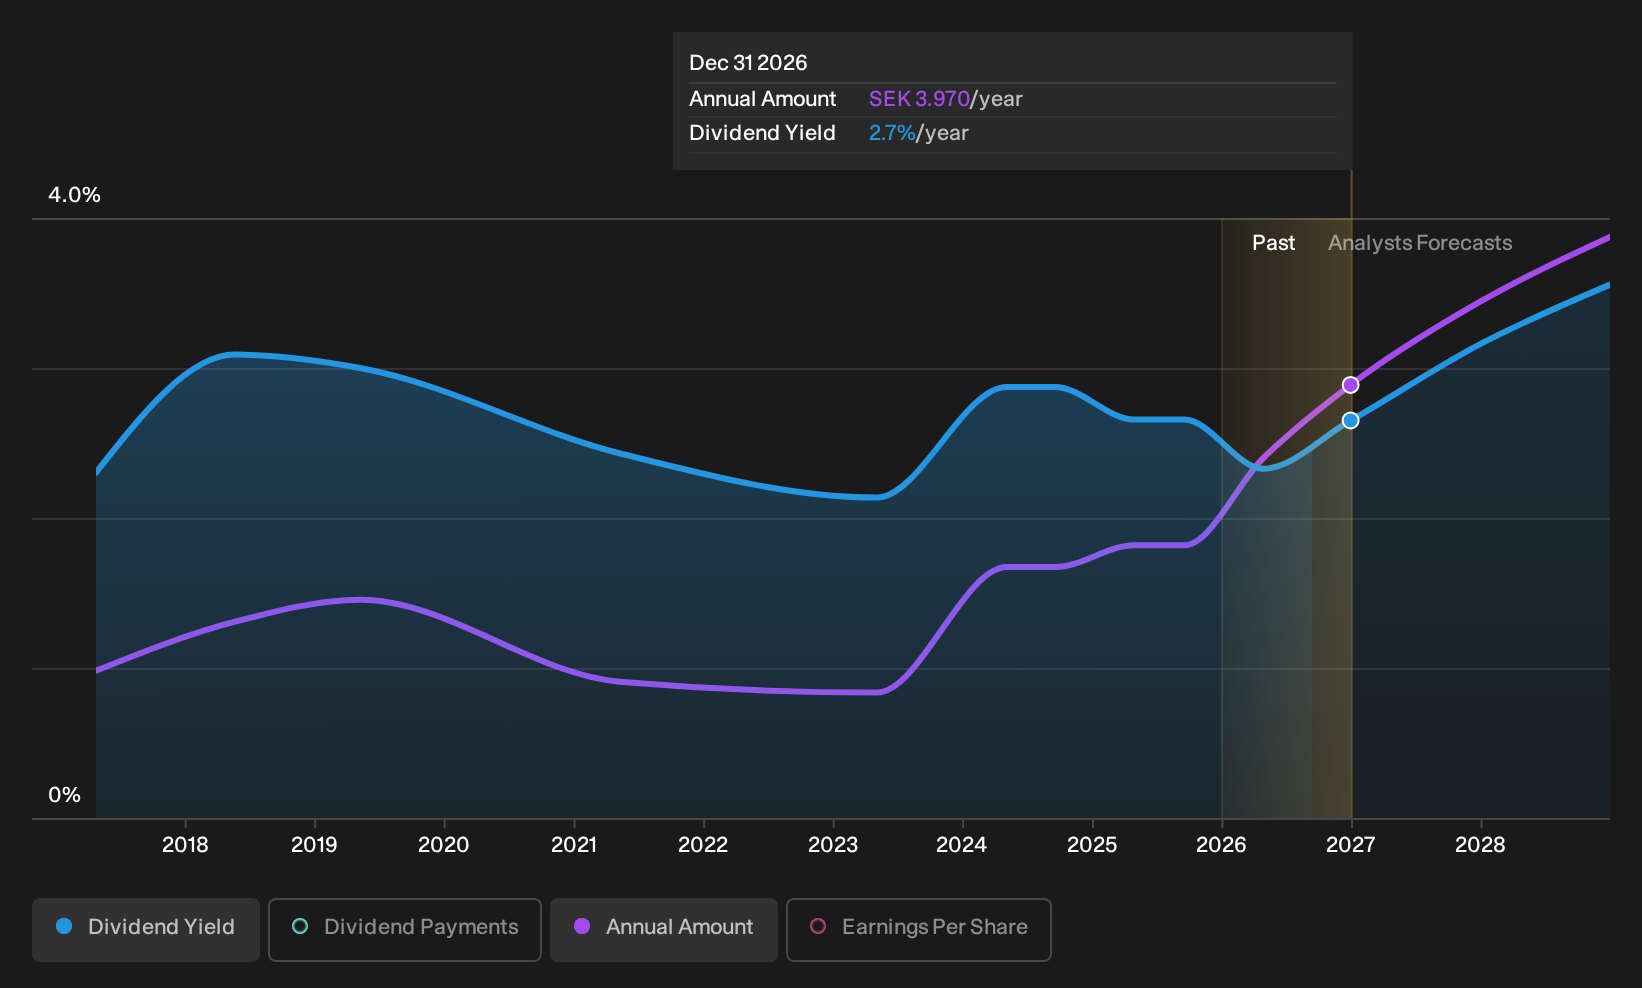Select the blue Dividend Yield data point marker

coord(1350,420)
